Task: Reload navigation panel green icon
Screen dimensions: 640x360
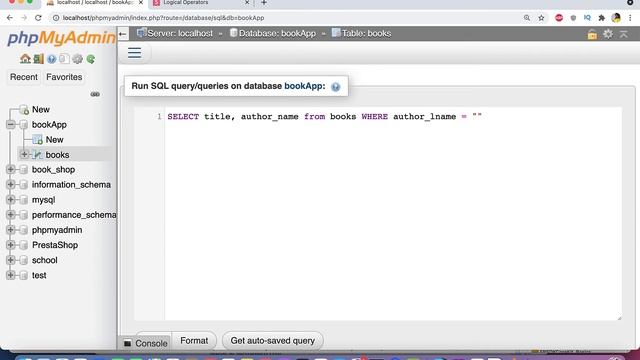Action: point(91,59)
